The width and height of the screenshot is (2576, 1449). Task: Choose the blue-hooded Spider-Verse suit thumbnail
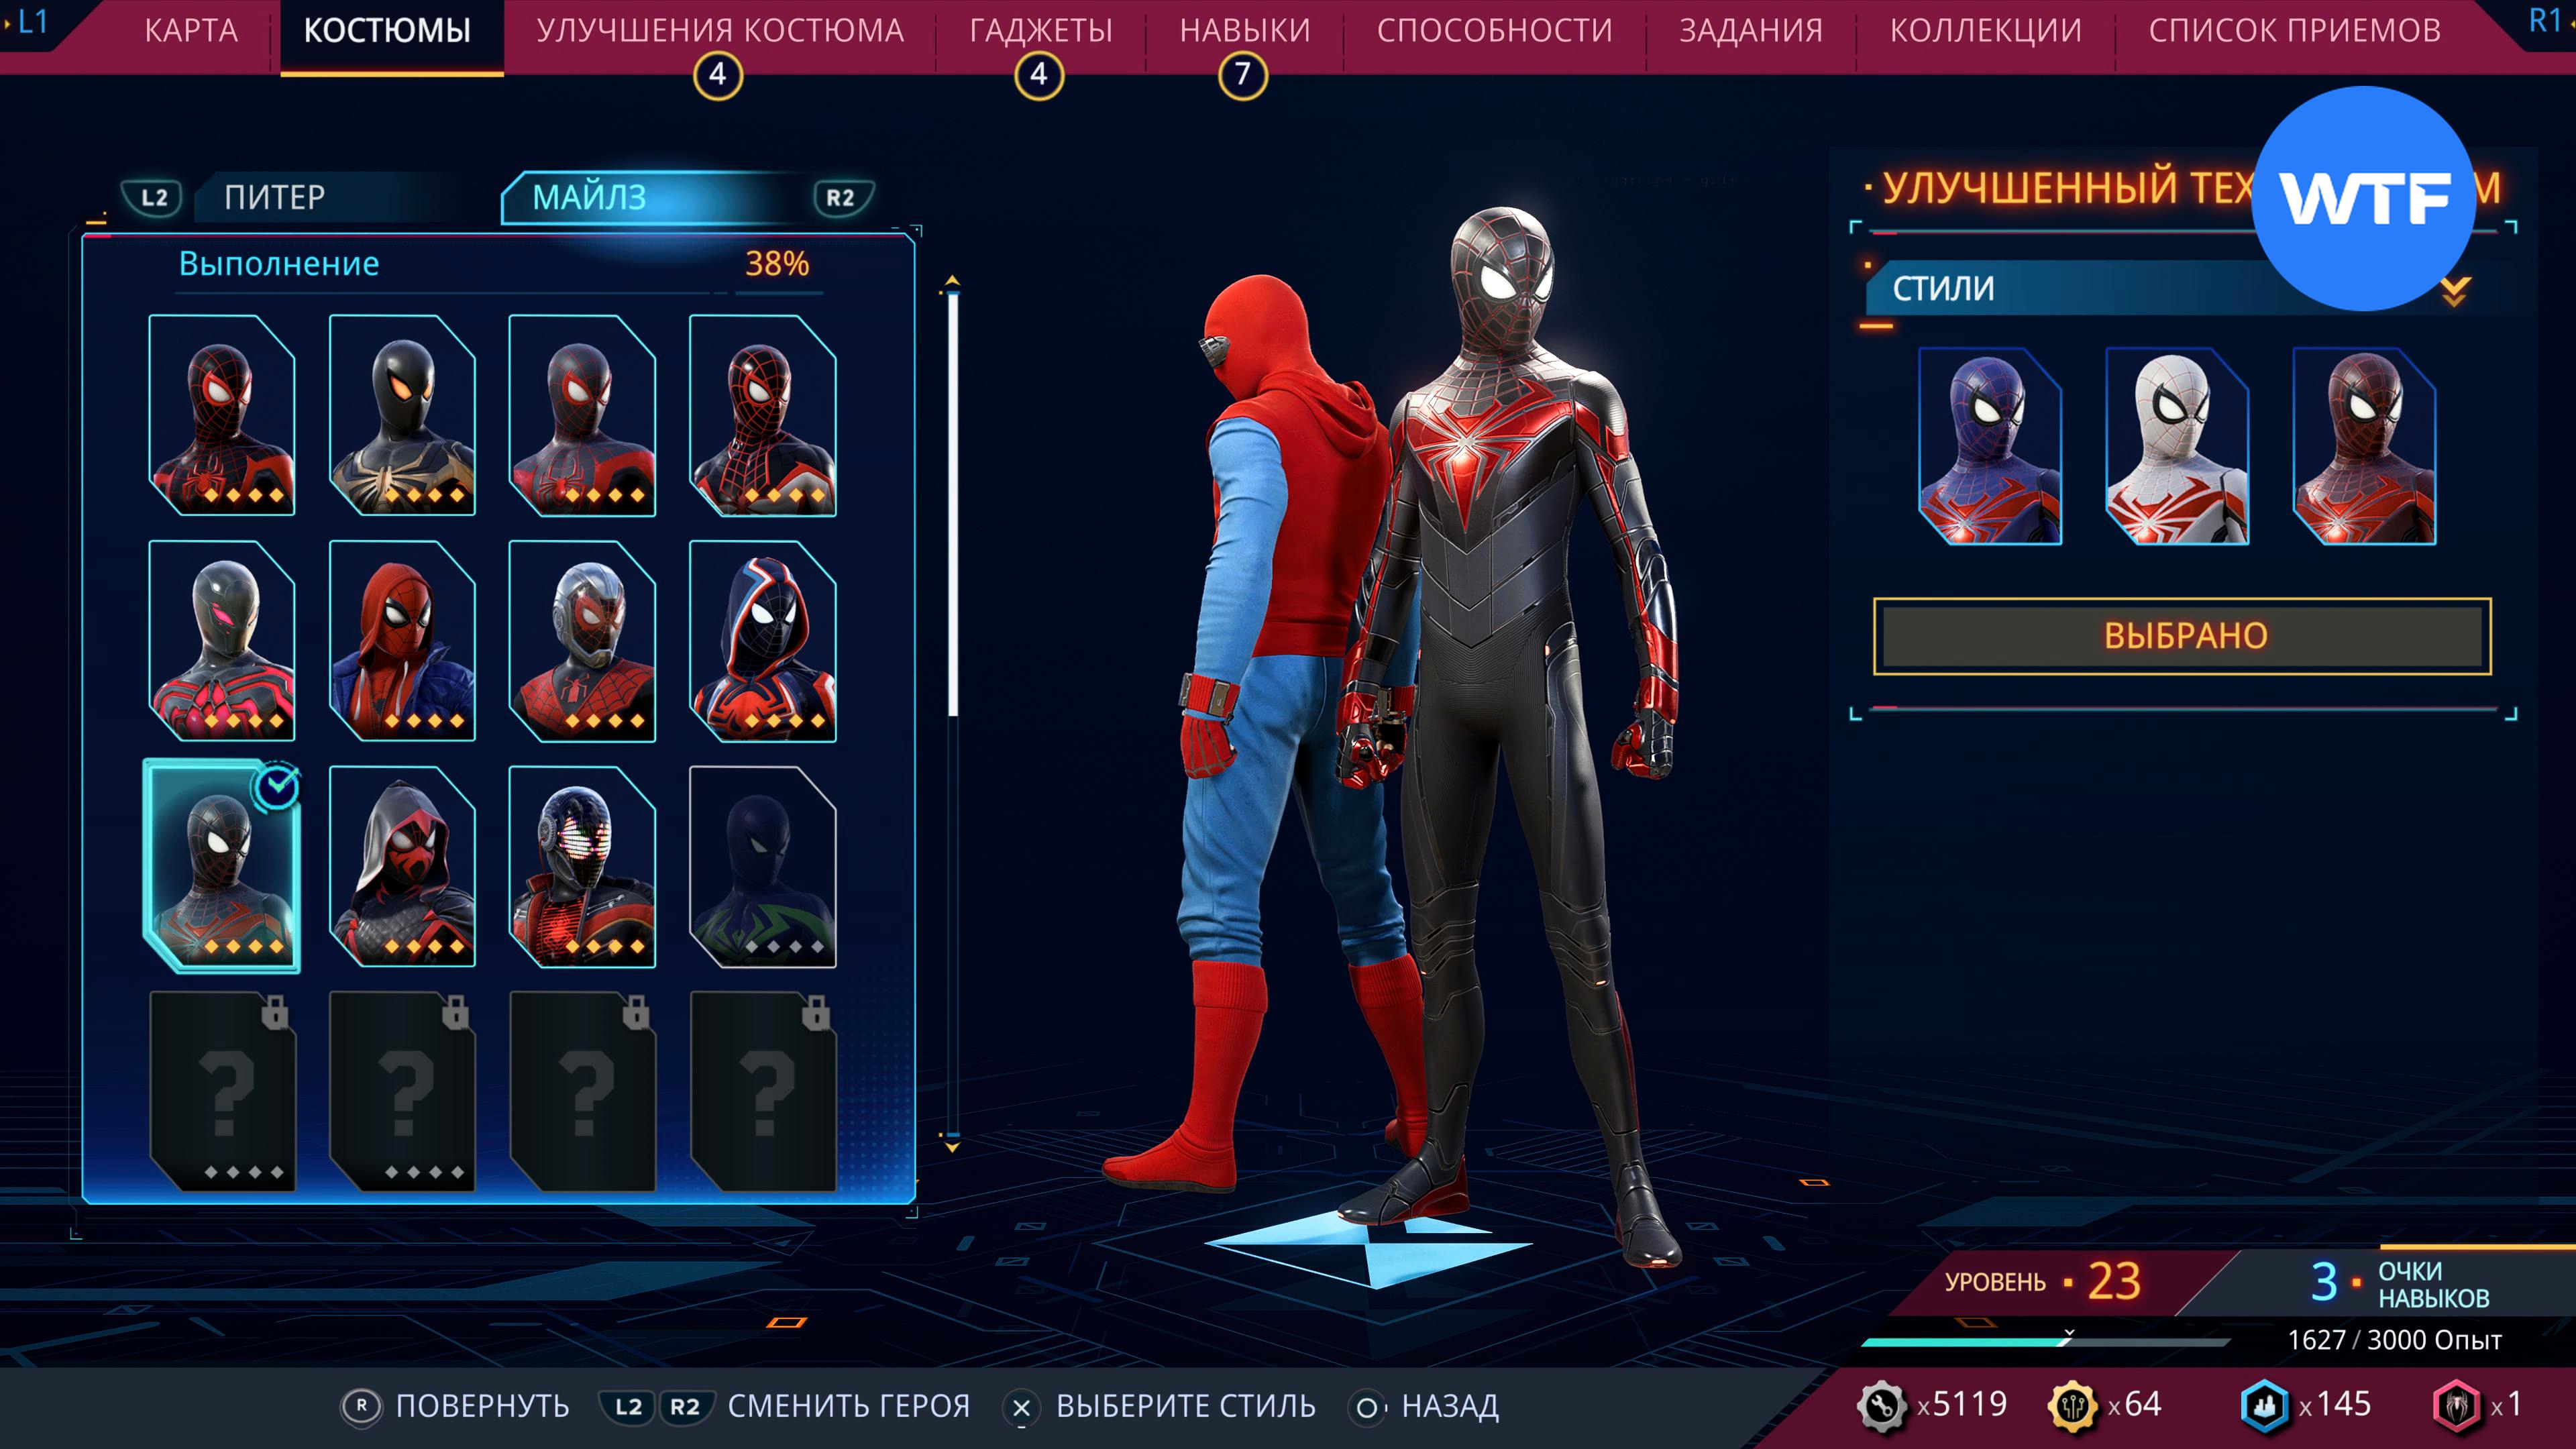point(762,641)
